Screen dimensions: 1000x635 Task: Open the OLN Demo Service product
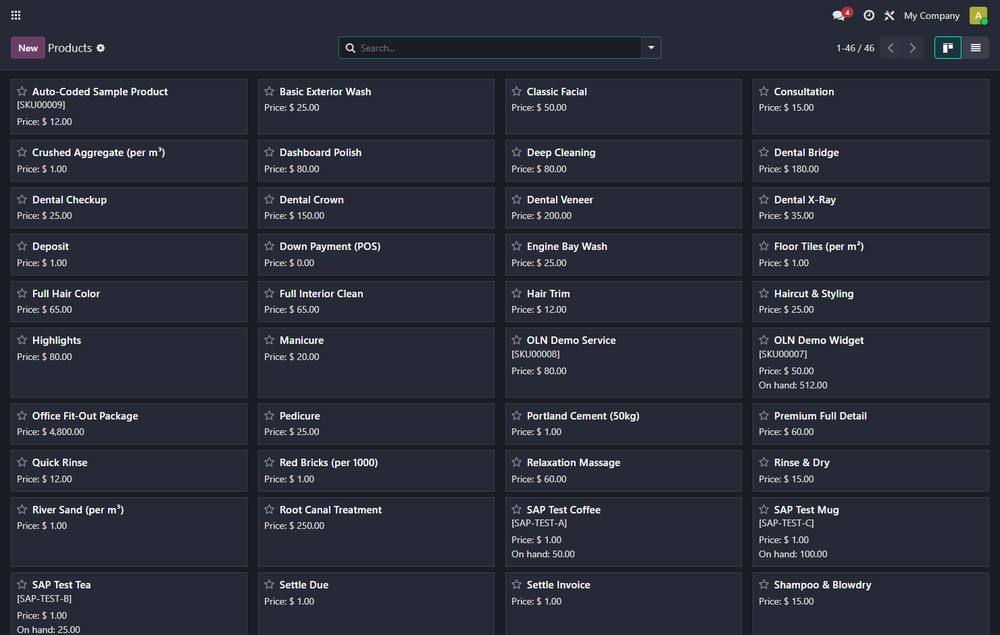pos(624,362)
